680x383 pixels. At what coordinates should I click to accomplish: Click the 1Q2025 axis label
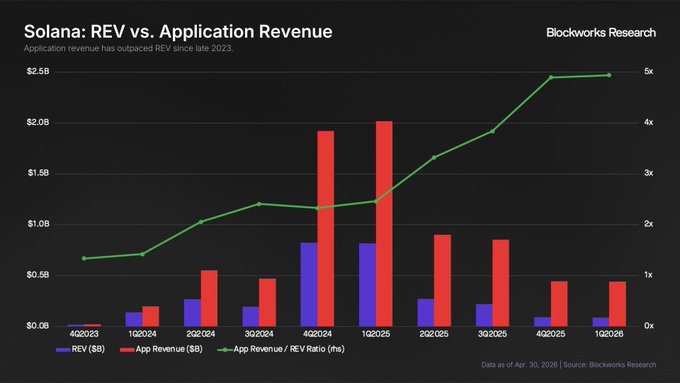(x=376, y=334)
